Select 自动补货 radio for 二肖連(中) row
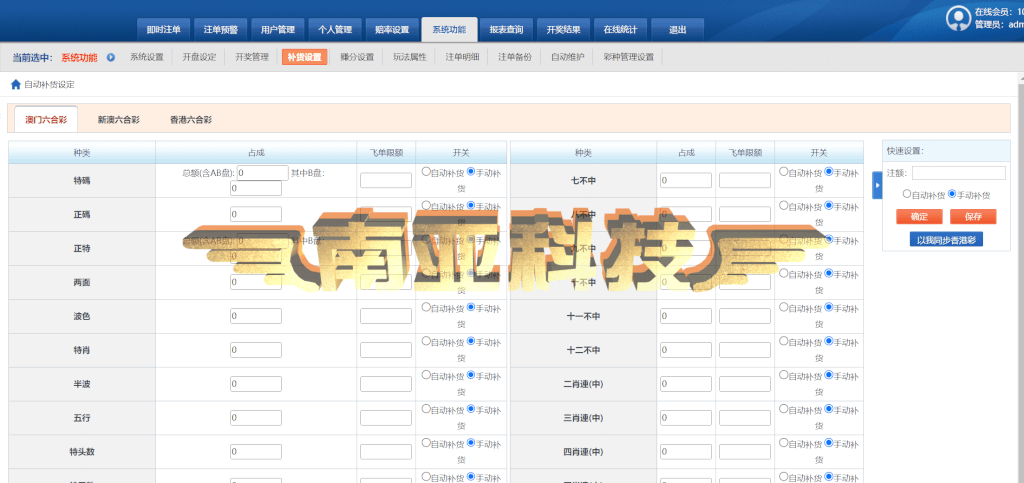 pyautogui.click(x=783, y=375)
